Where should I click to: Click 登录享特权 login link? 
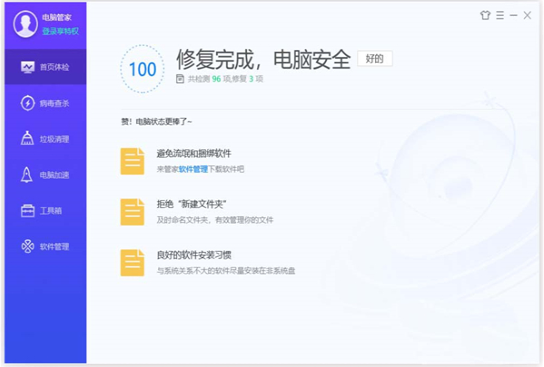pos(60,31)
